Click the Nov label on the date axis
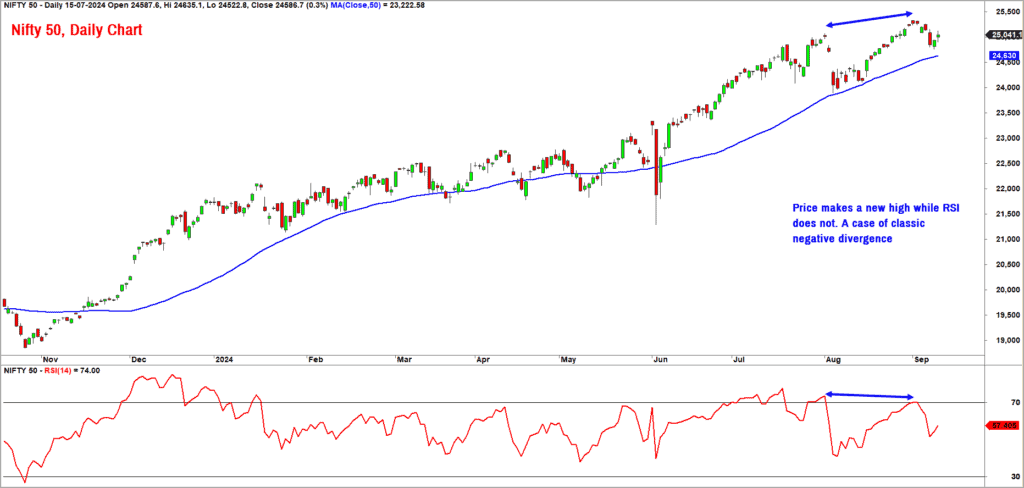The width and height of the screenshot is (1024, 488). pyautogui.click(x=49, y=360)
